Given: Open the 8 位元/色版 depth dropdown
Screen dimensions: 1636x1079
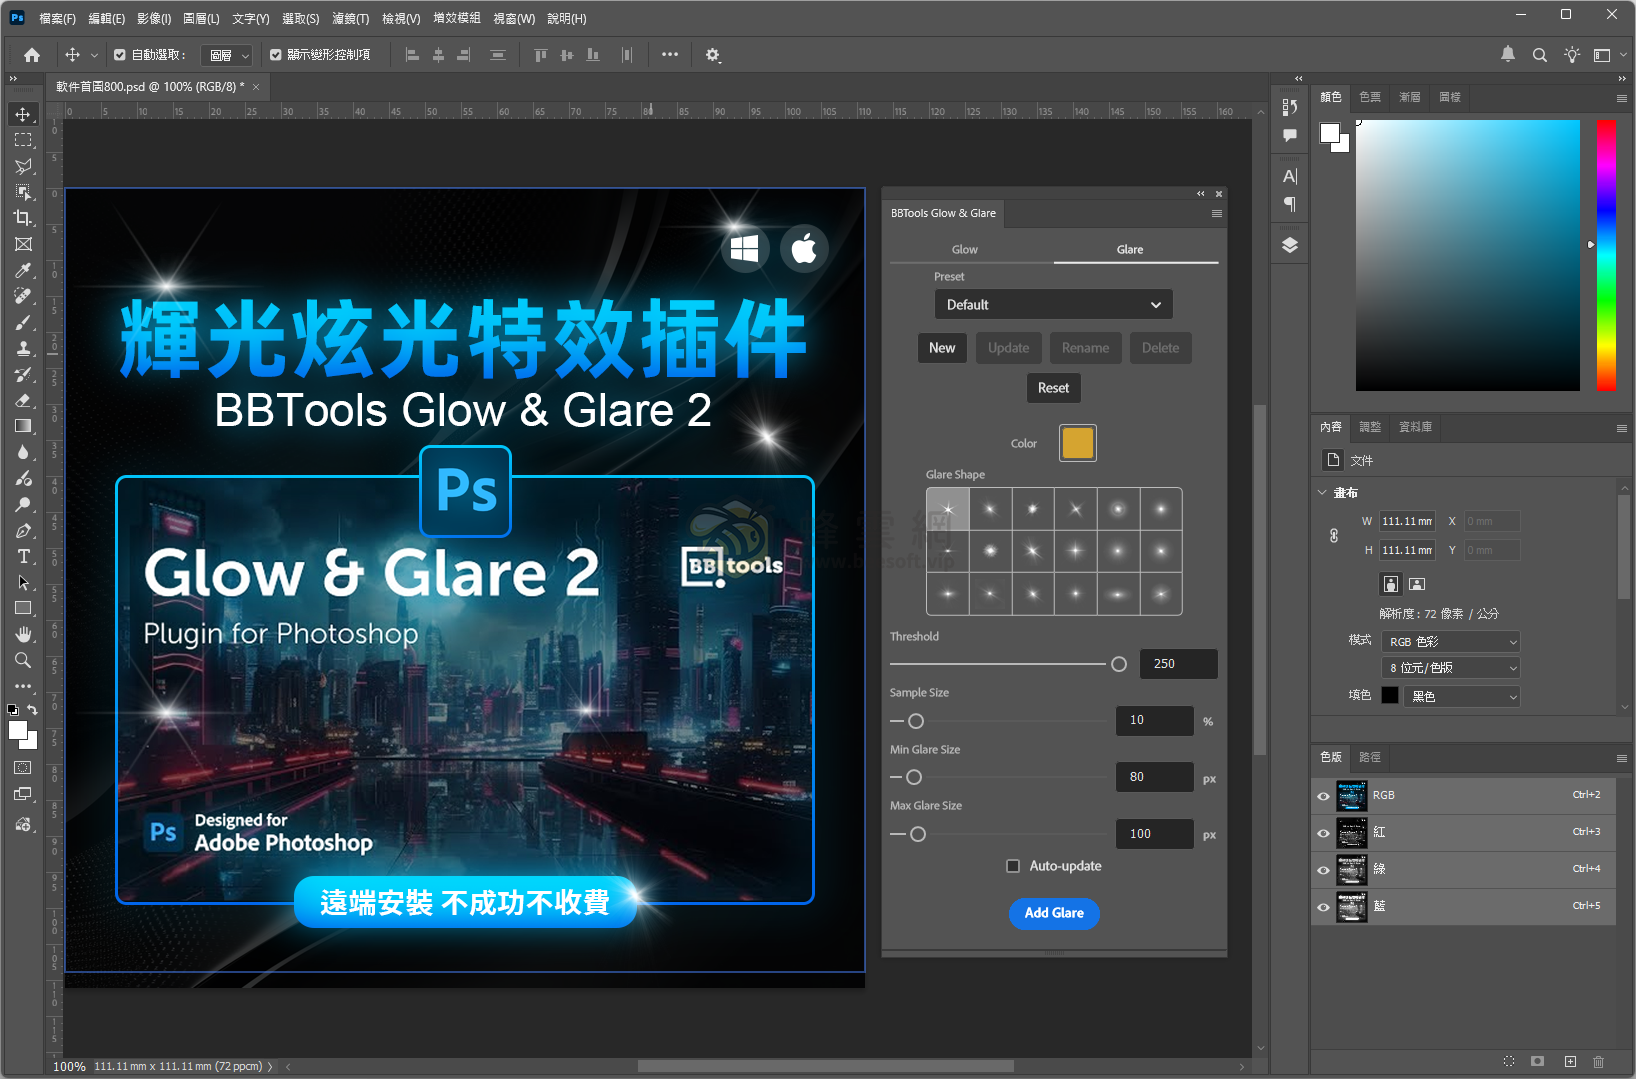Looking at the screenshot, I should point(1451,668).
